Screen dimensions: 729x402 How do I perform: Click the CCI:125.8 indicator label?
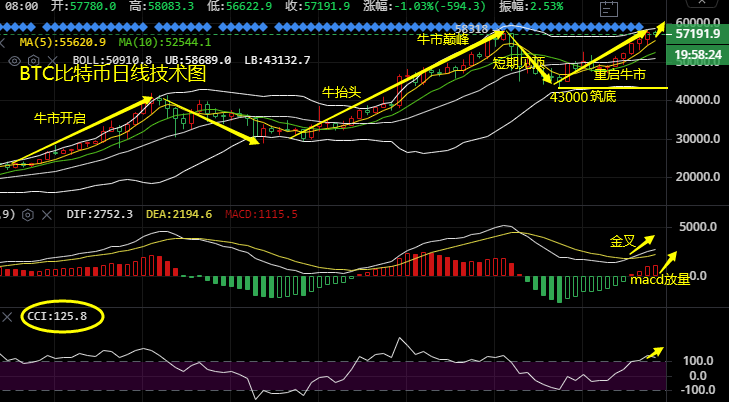[57, 316]
